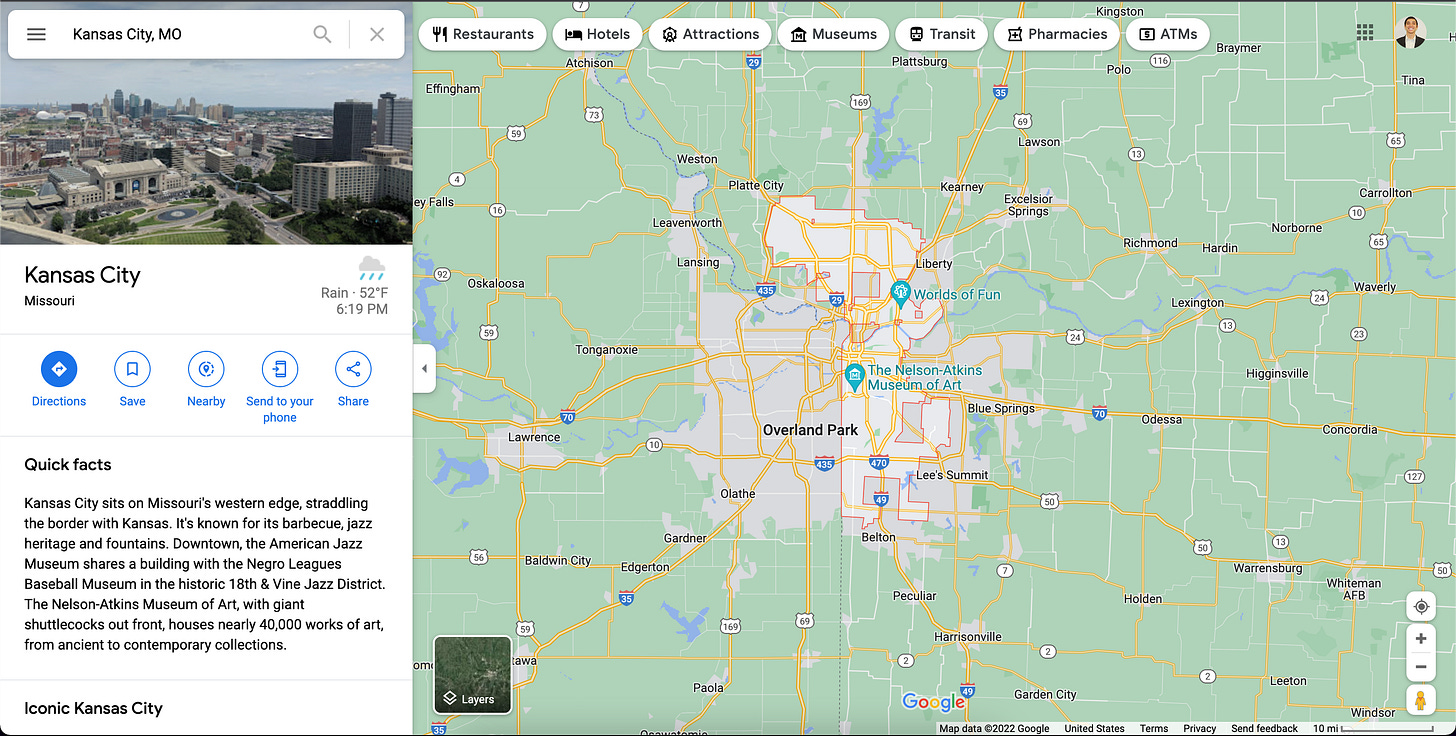Clear the search with X icon

coord(377,34)
